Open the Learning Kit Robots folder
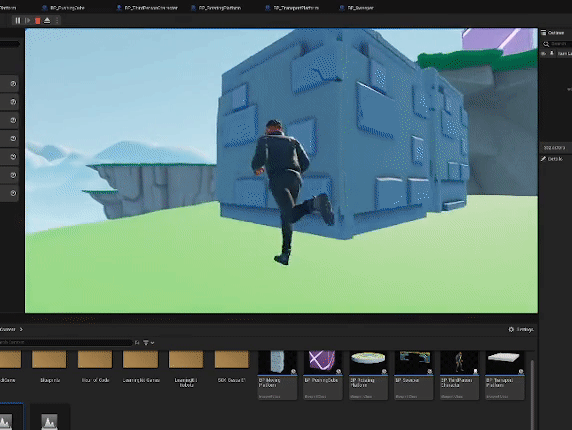The height and width of the screenshot is (430, 572). [186, 368]
